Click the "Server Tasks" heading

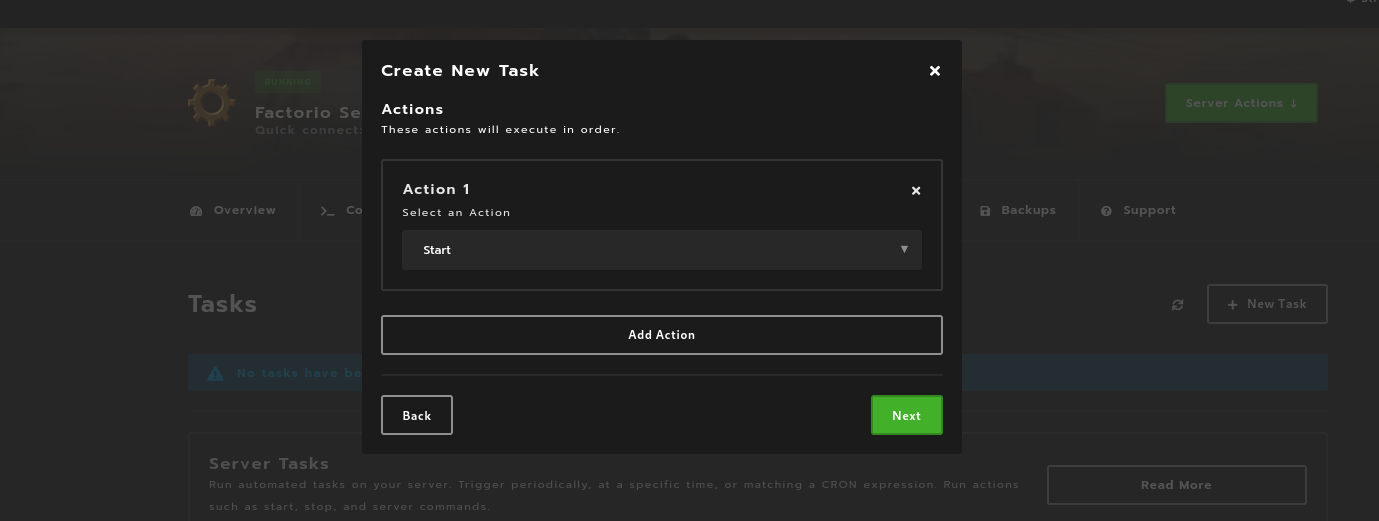click(269, 464)
